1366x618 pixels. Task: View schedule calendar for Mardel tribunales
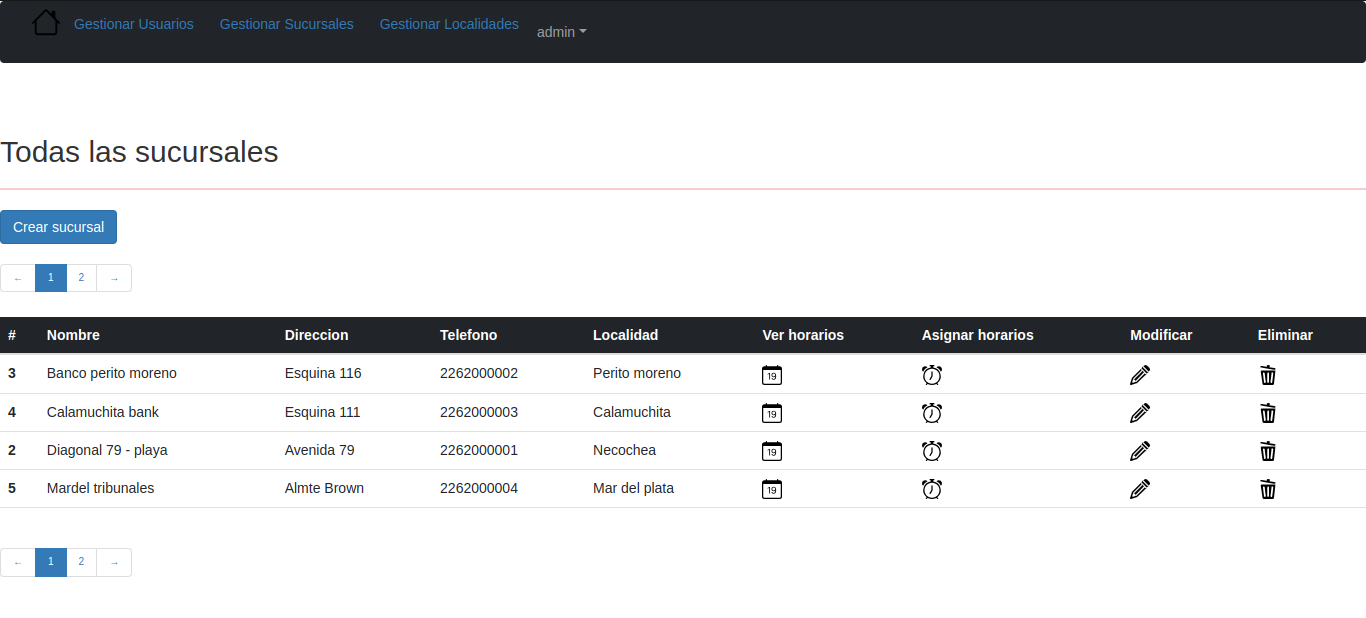click(x=771, y=489)
